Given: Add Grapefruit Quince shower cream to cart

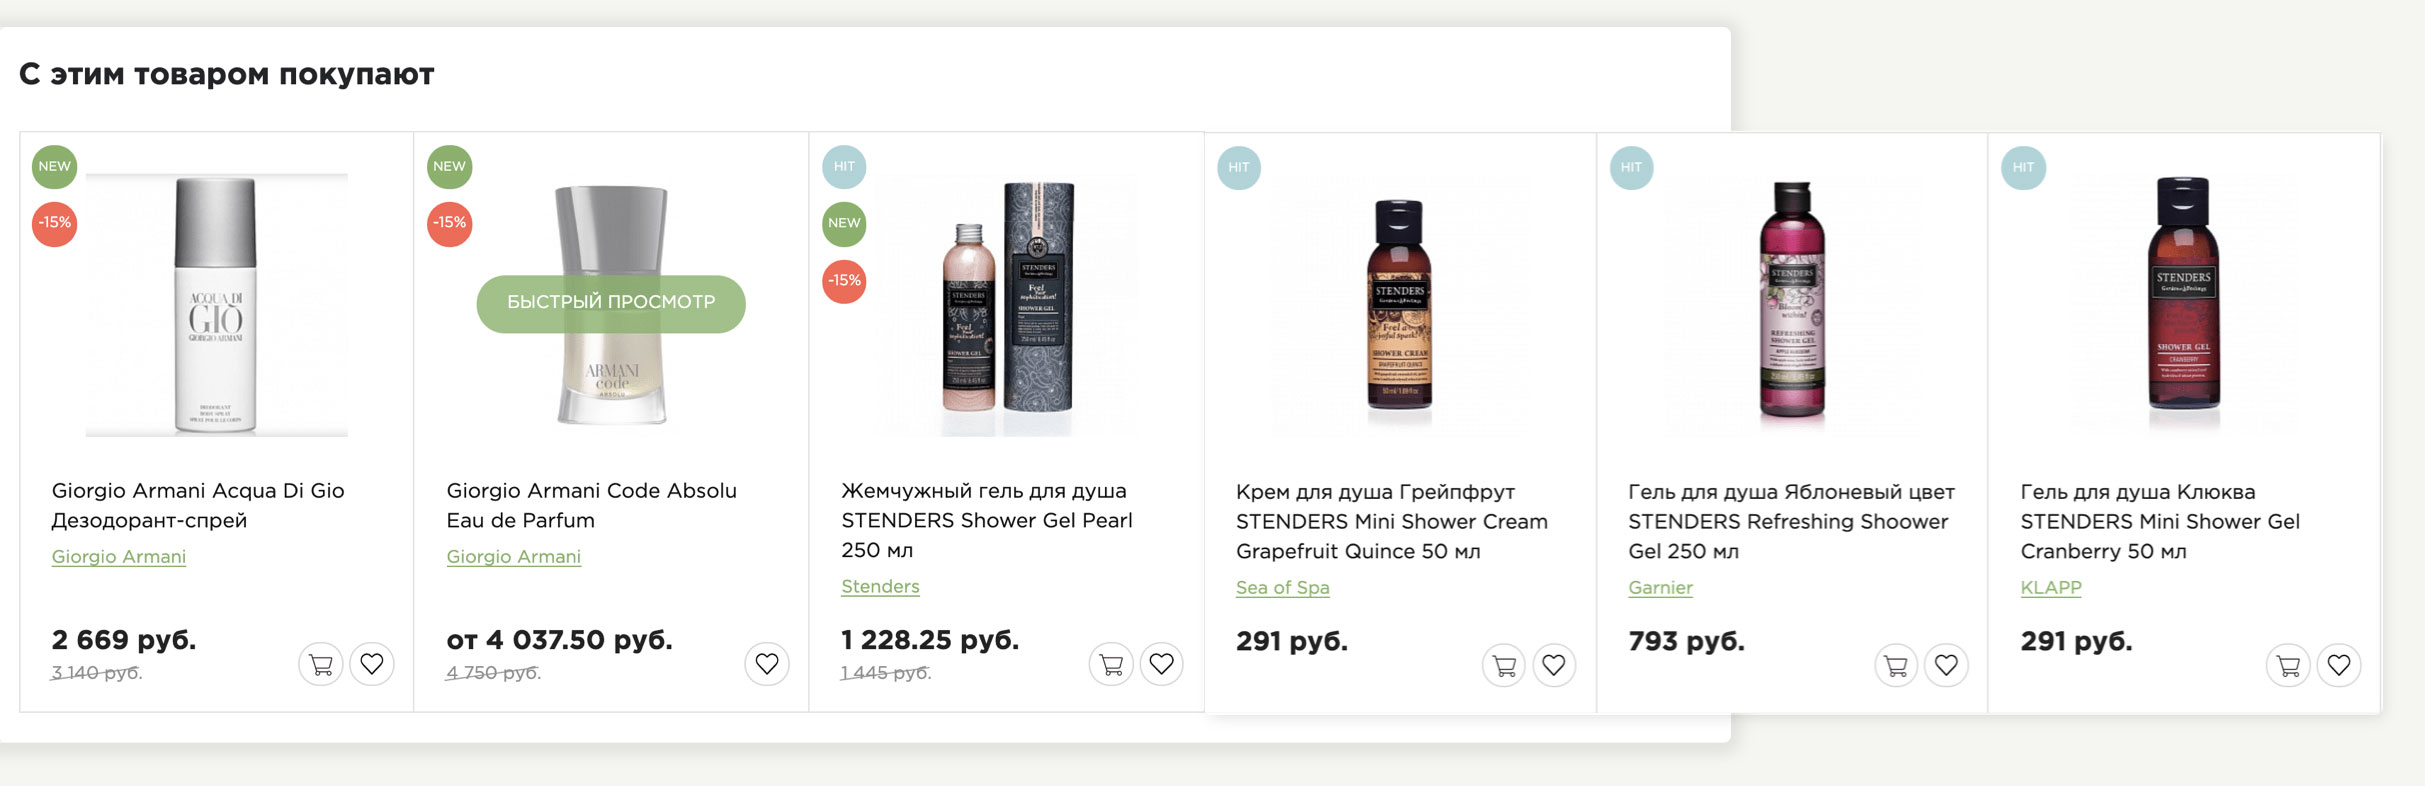Looking at the screenshot, I should 1504,665.
